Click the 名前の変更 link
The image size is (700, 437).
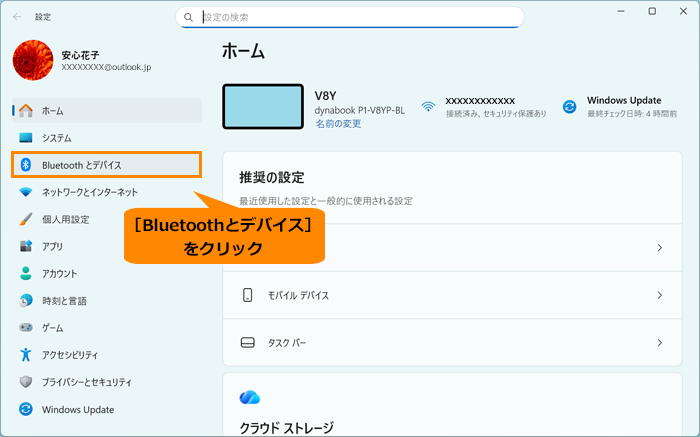point(338,124)
